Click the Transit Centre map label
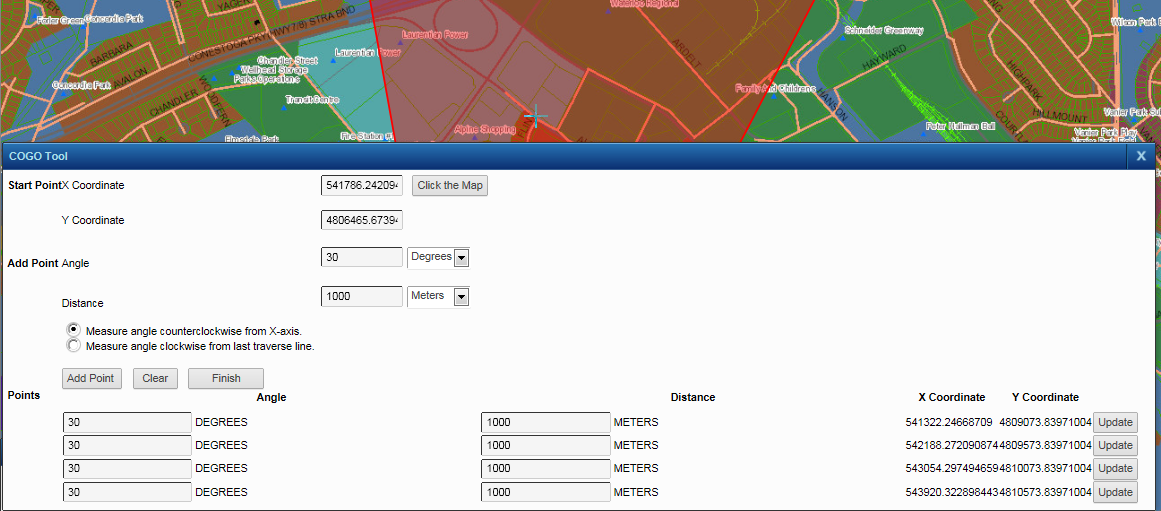 [312, 100]
